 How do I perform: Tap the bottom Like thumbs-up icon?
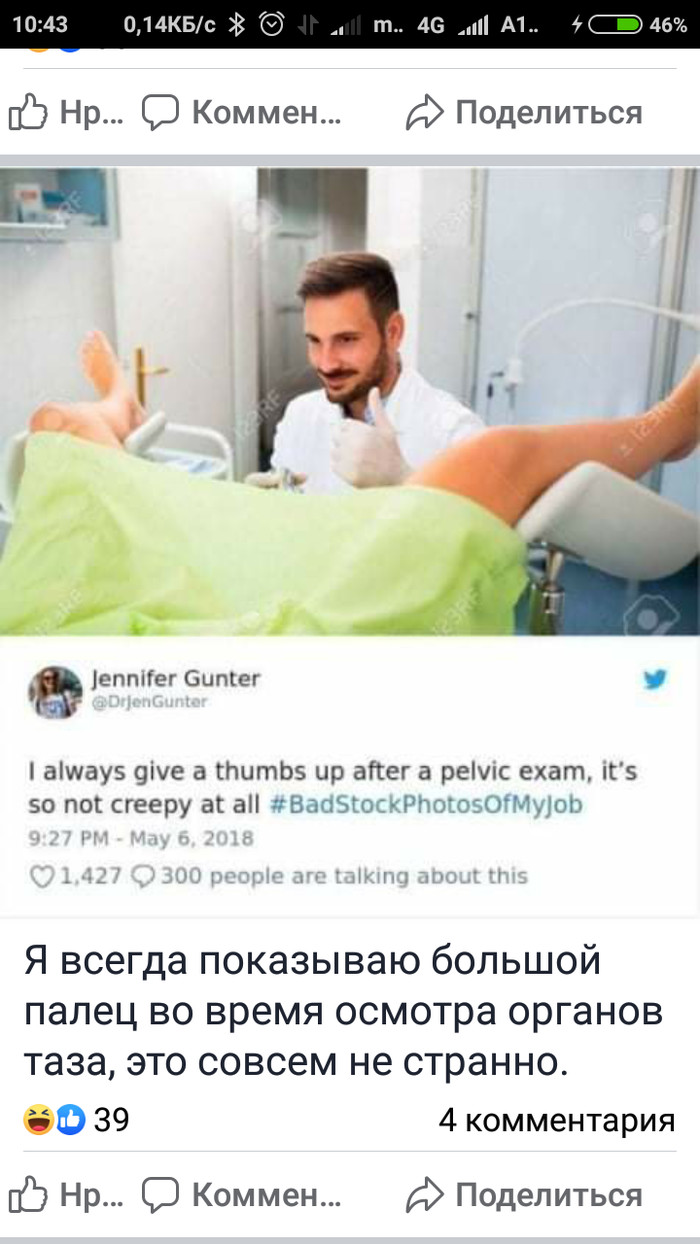[x=27, y=1195]
